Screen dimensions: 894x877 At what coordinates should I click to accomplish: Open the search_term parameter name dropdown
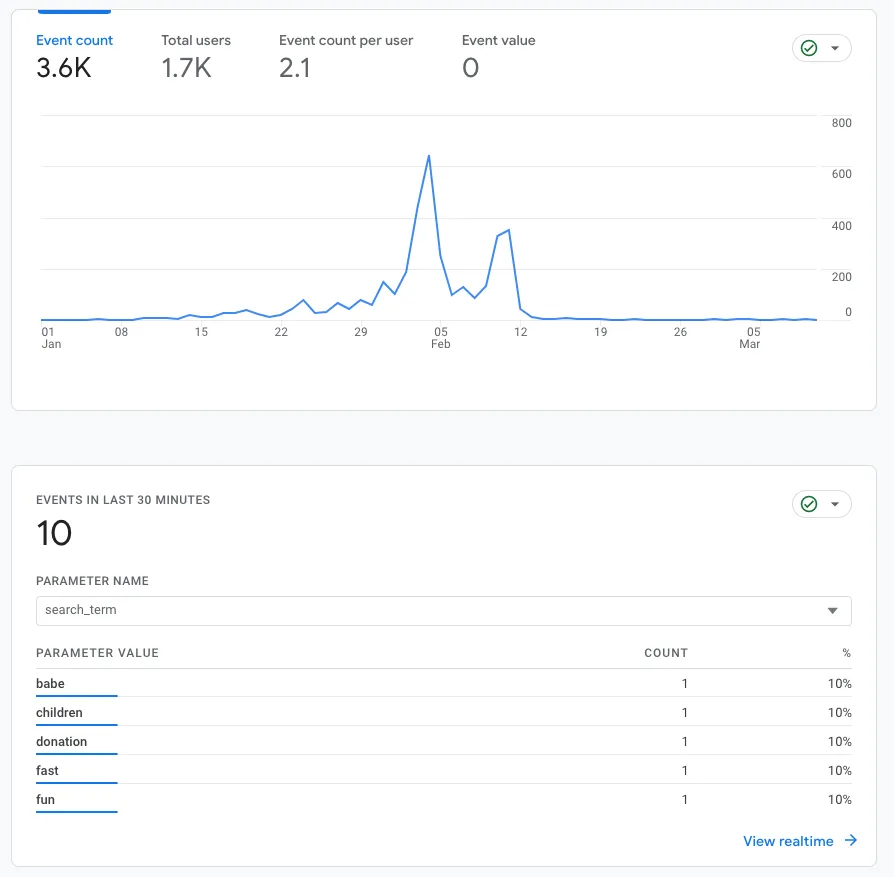pyautogui.click(x=444, y=611)
